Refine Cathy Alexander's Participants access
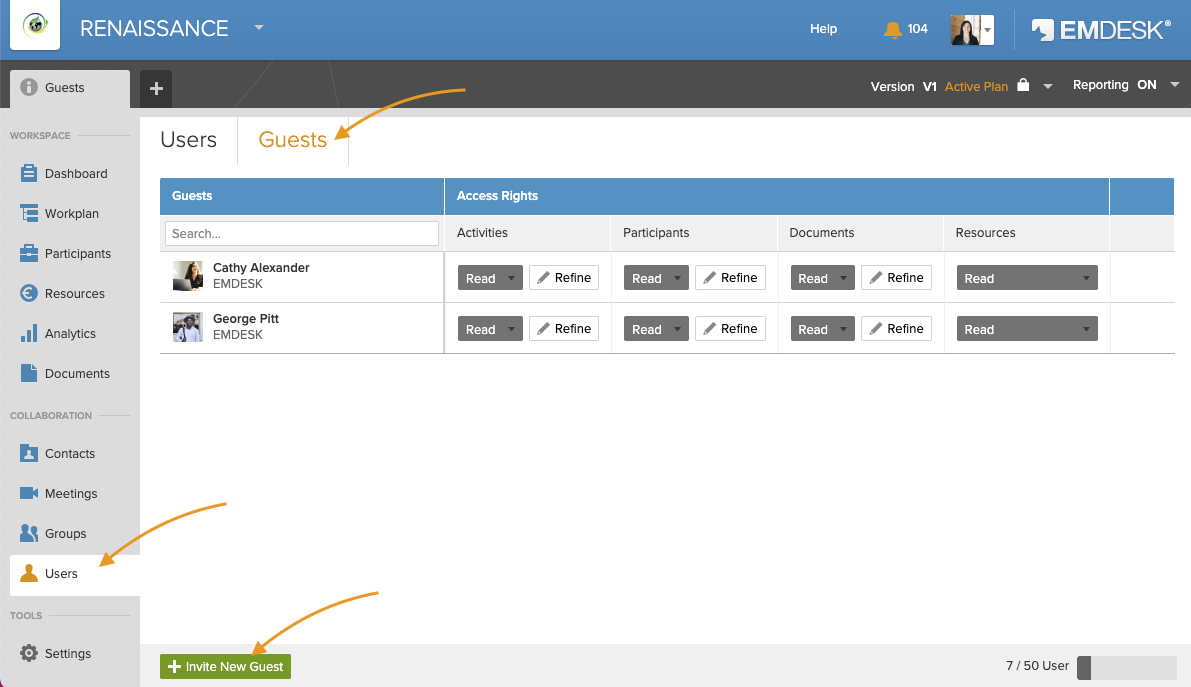The width and height of the screenshot is (1191, 687). click(x=731, y=278)
